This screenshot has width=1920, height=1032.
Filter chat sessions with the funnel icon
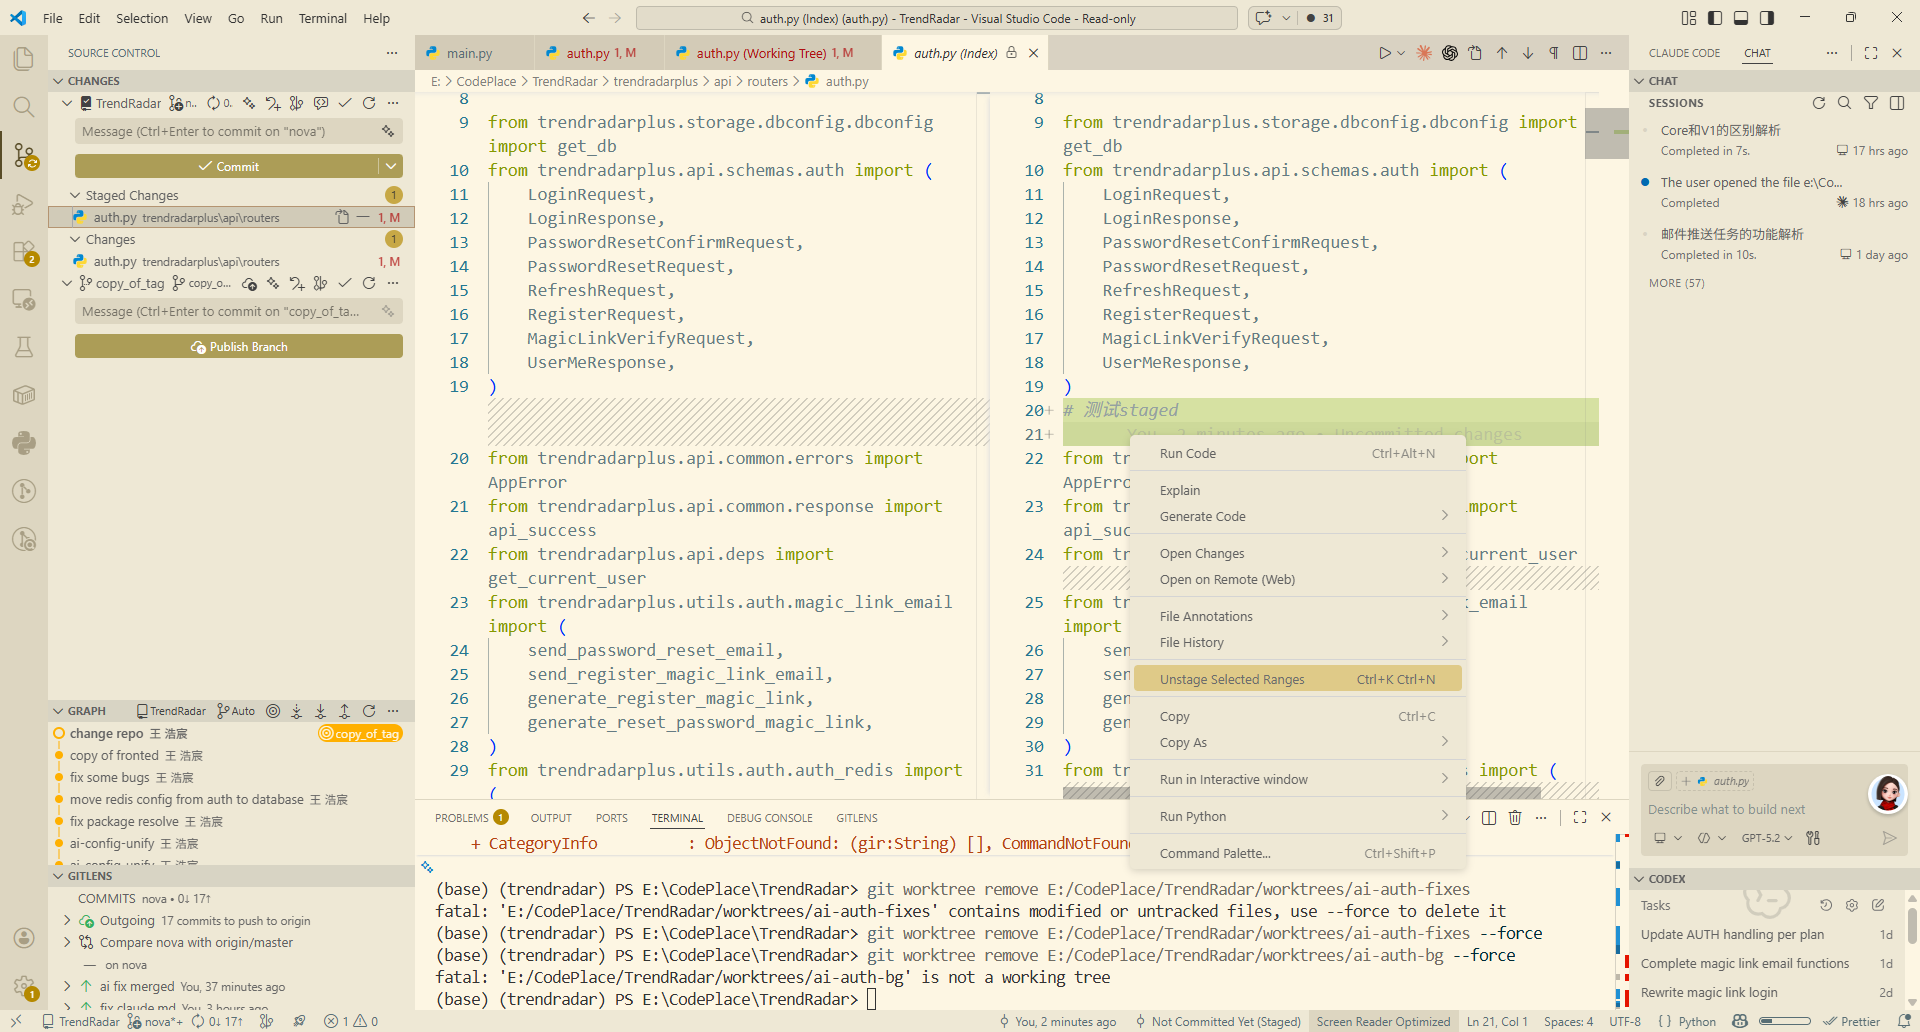coord(1871,103)
